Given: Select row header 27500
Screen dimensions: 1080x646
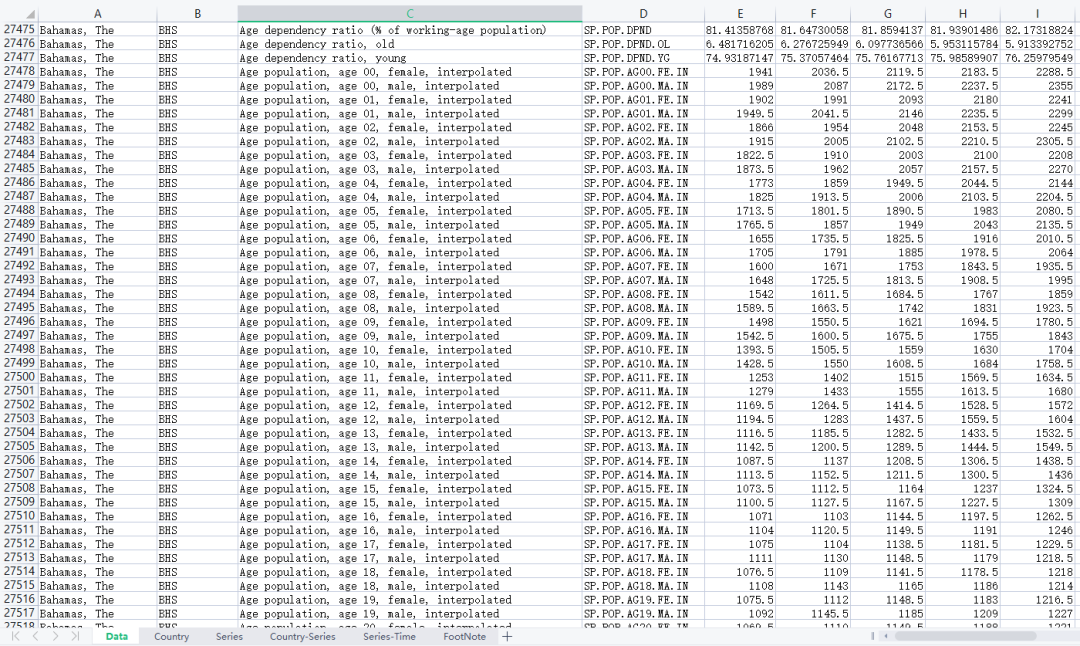Looking at the screenshot, I should coord(19,377).
